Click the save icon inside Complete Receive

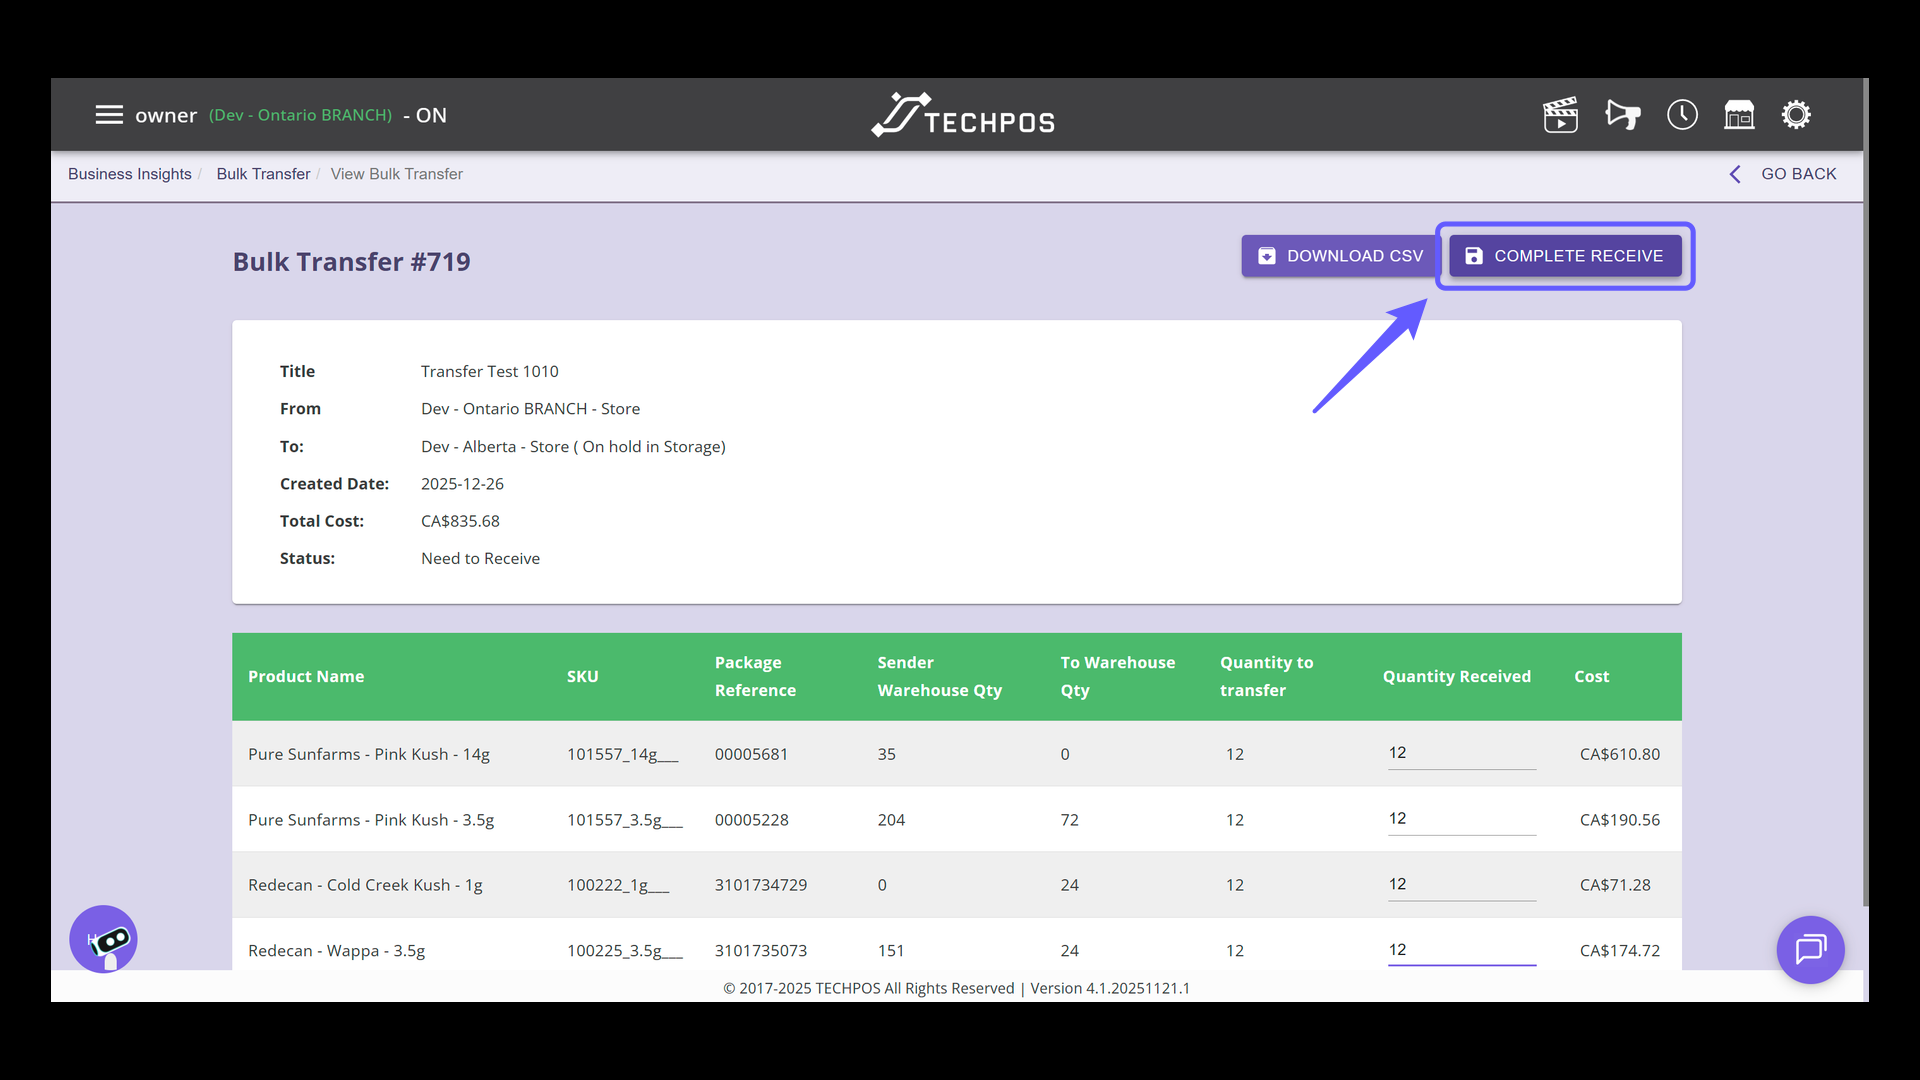(1474, 255)
